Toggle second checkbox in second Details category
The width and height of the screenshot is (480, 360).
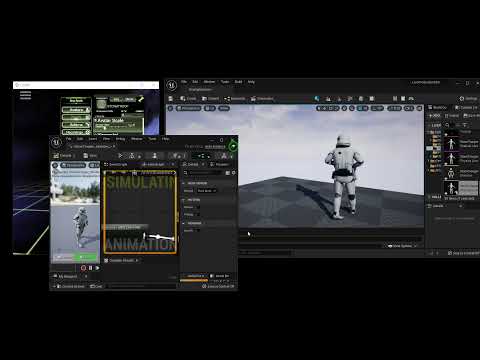[198, 215]
